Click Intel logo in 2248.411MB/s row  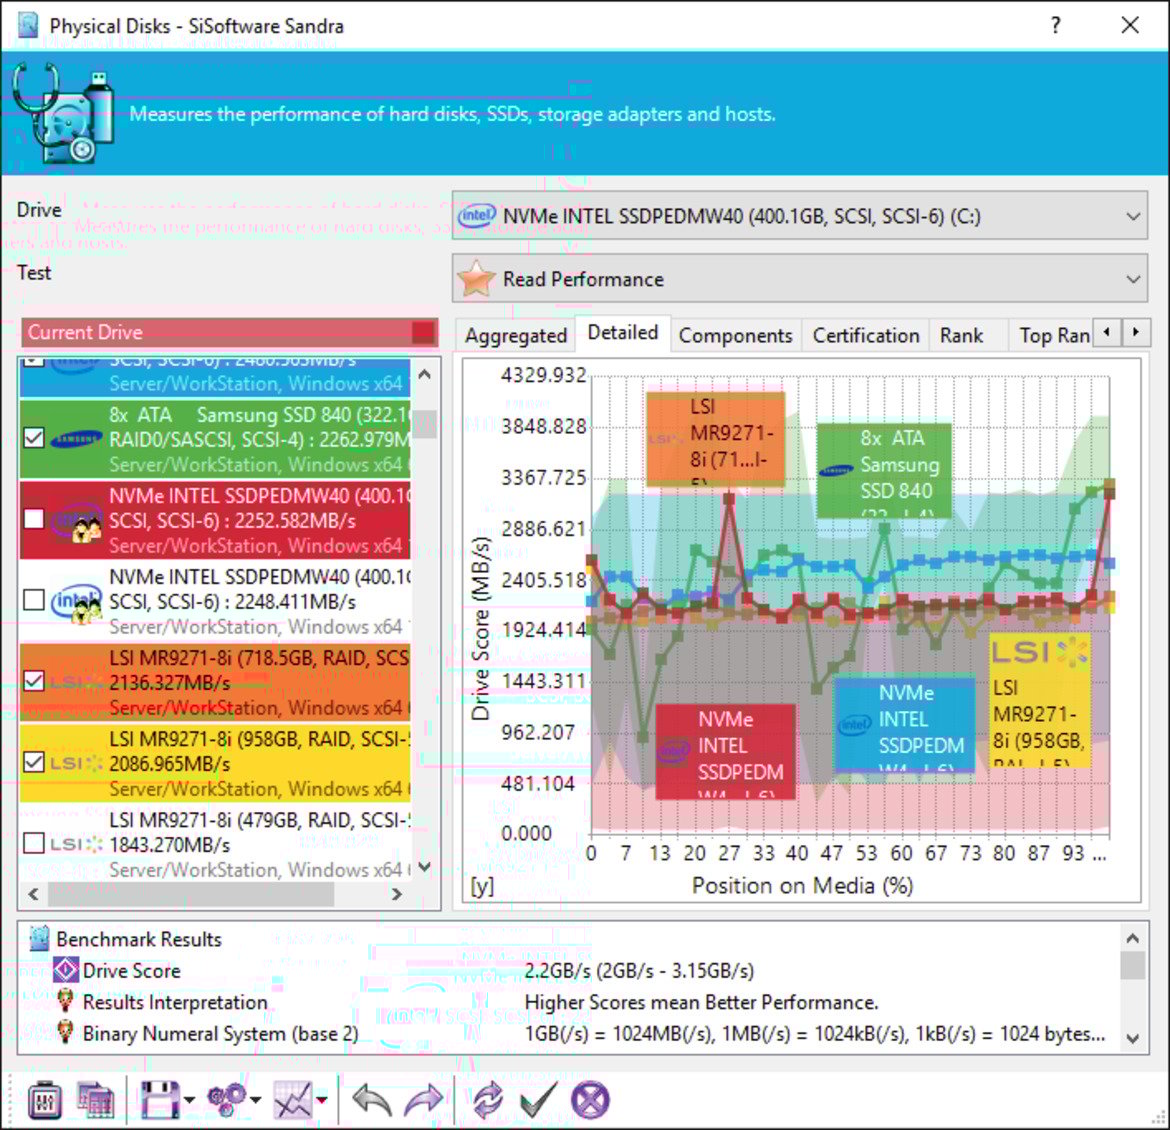[x=76, y=603]
